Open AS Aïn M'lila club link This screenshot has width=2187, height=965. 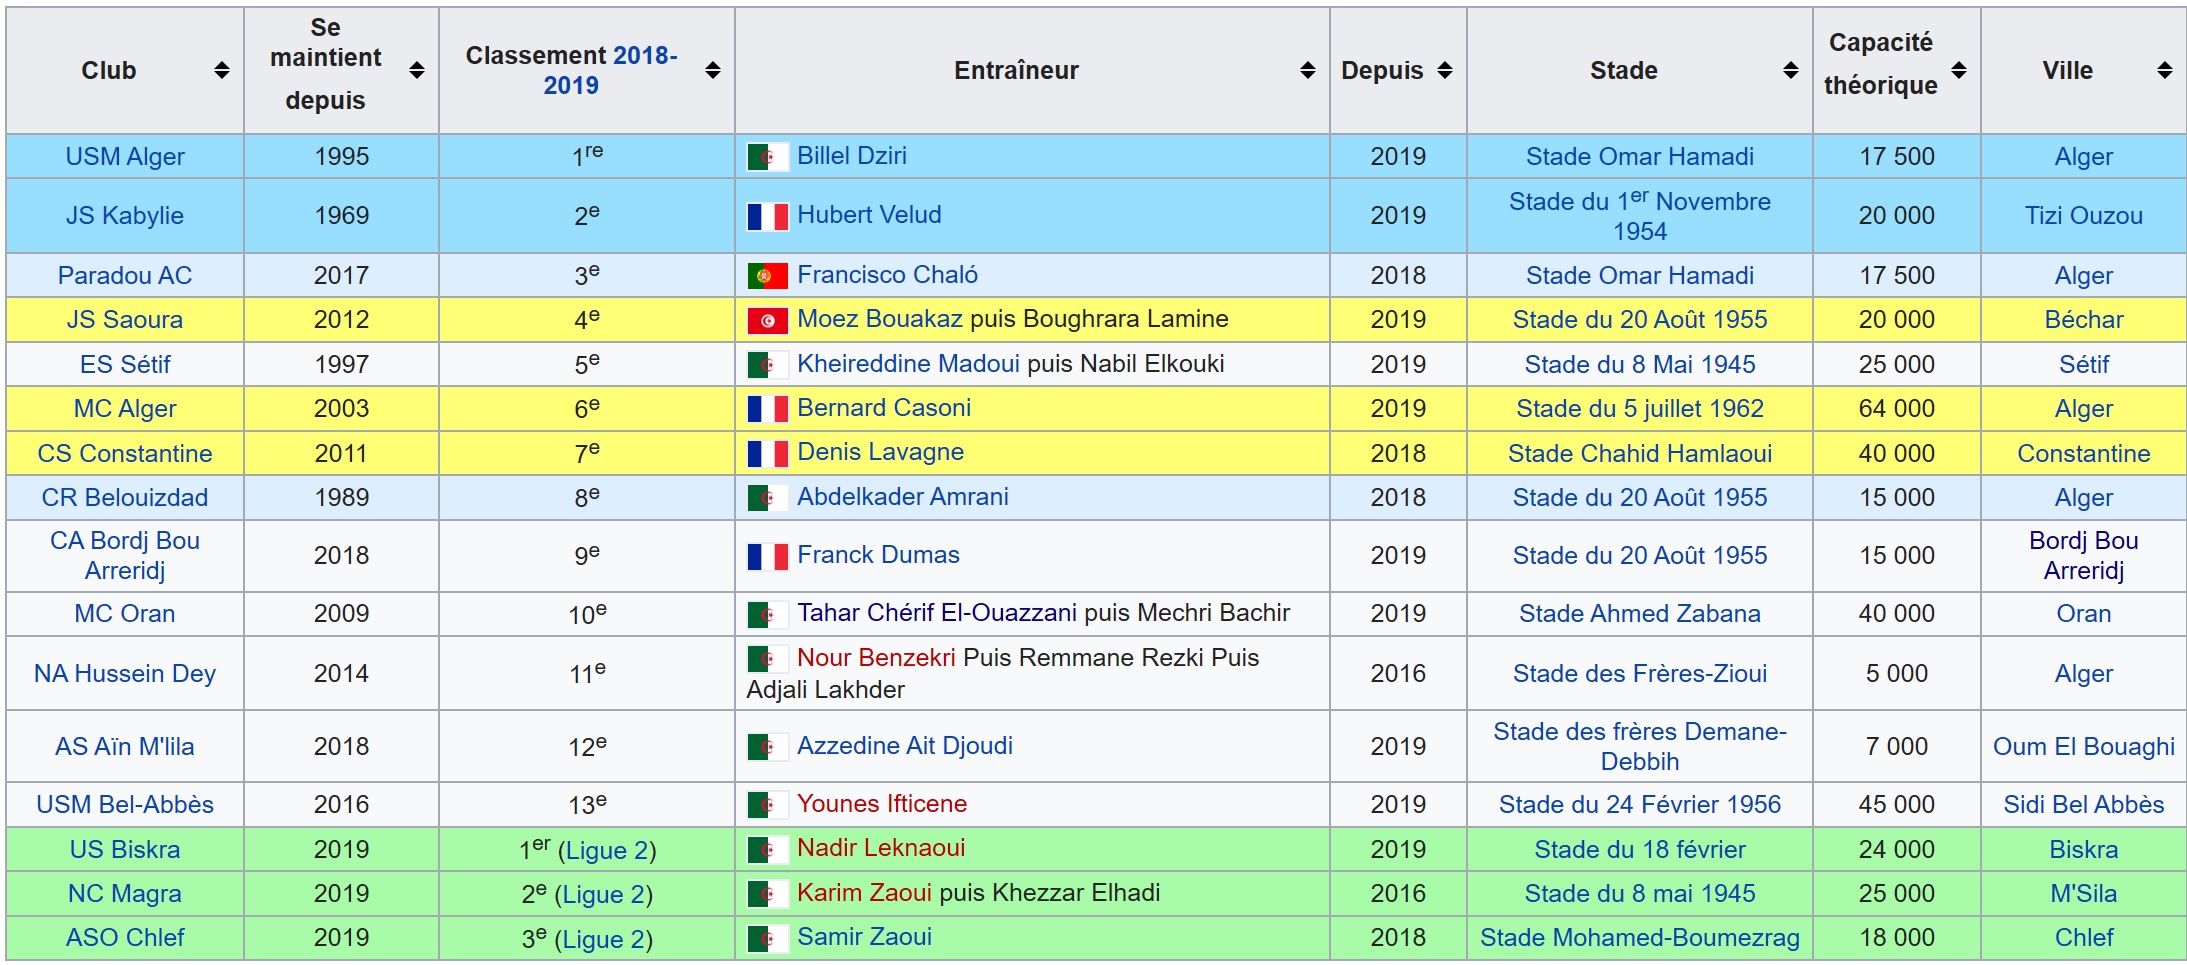click(125, 747)
